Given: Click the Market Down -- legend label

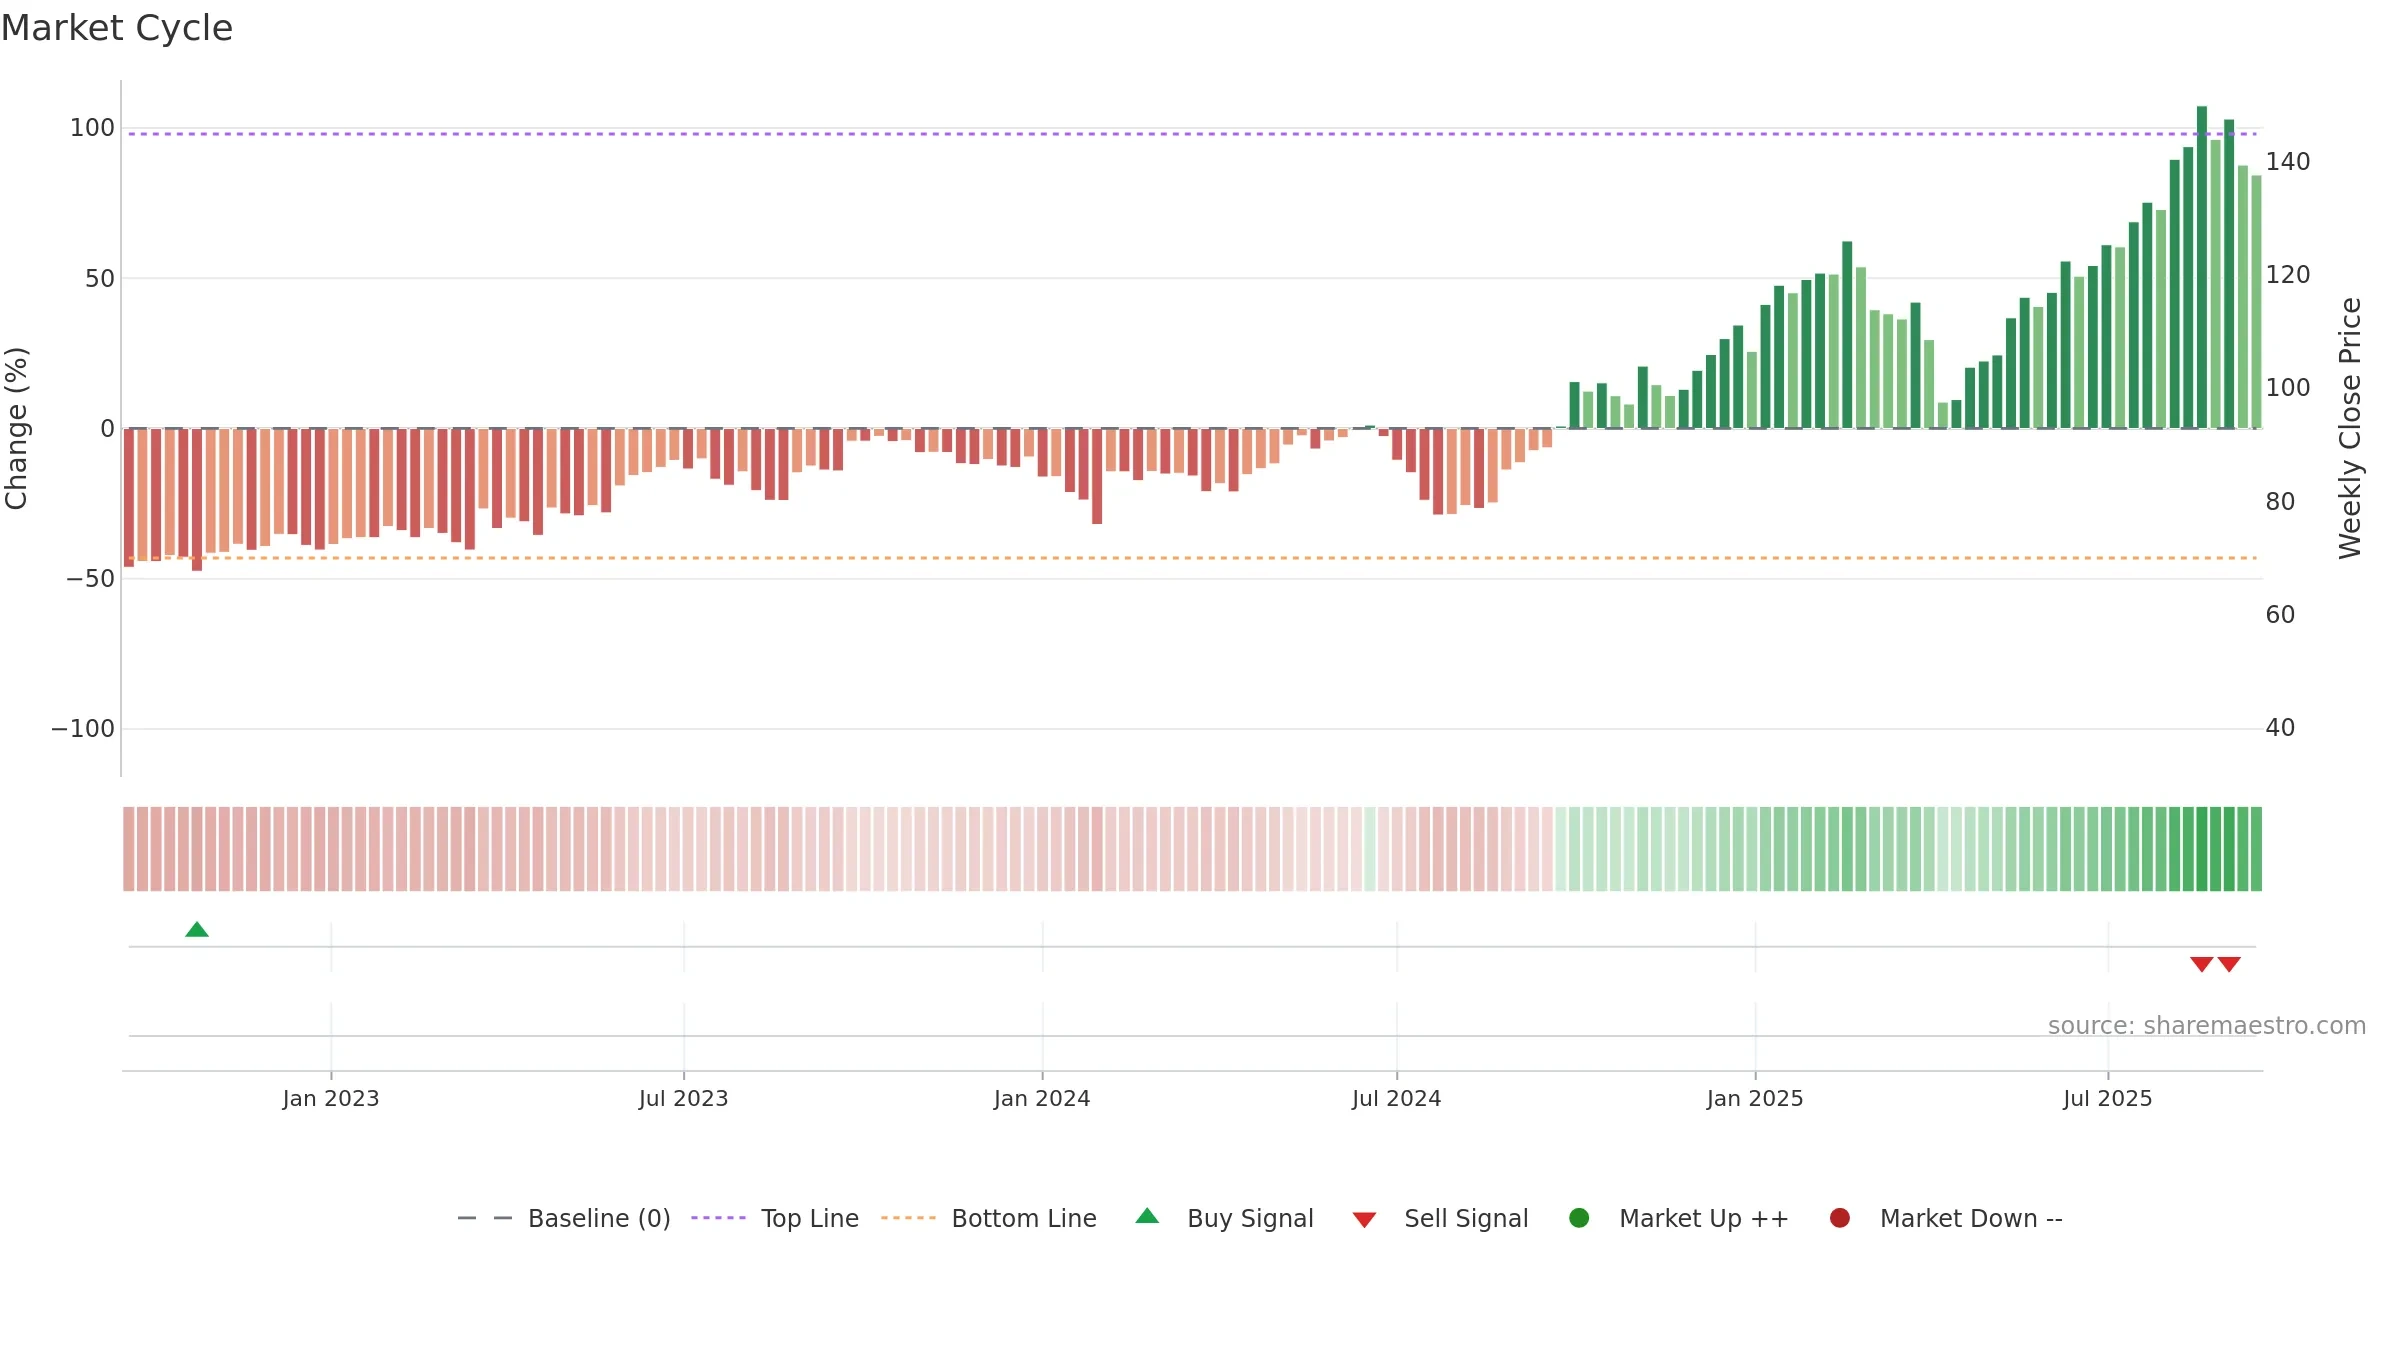Looking at the screenshot, I should tap(1971, 1218).
